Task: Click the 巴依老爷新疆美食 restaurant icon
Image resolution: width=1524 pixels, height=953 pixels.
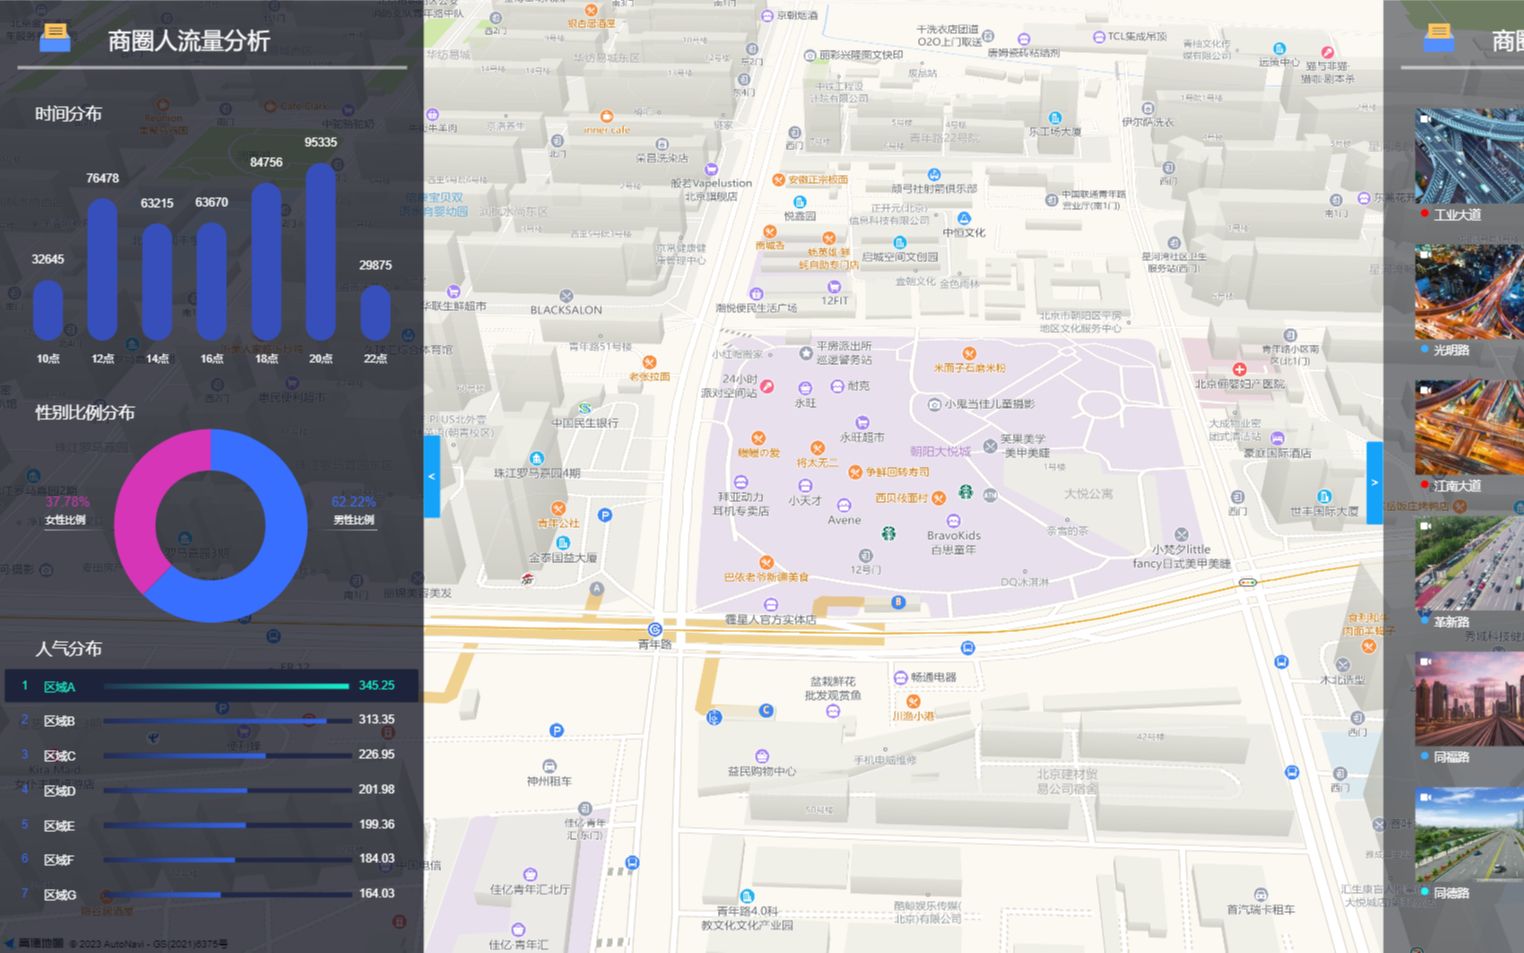Action: pos(766,562)
